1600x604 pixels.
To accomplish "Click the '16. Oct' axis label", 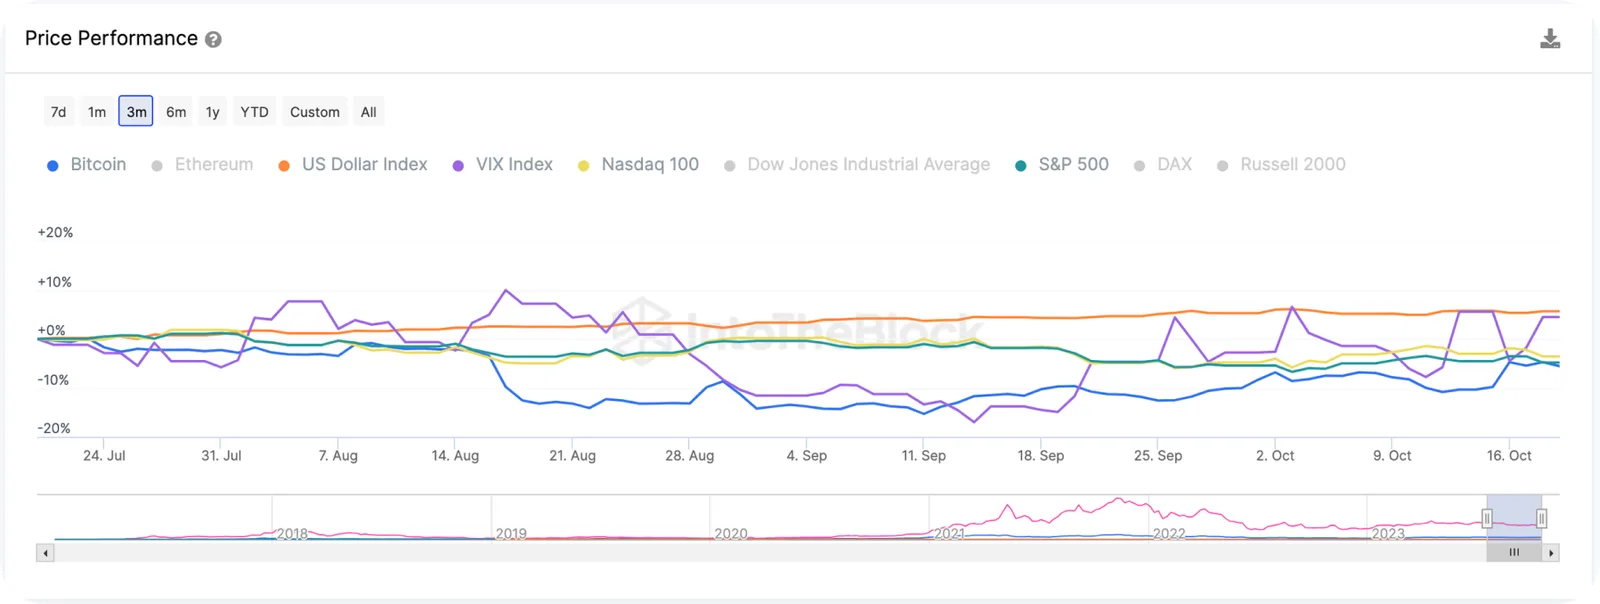I will click(x=1509, y=456).
